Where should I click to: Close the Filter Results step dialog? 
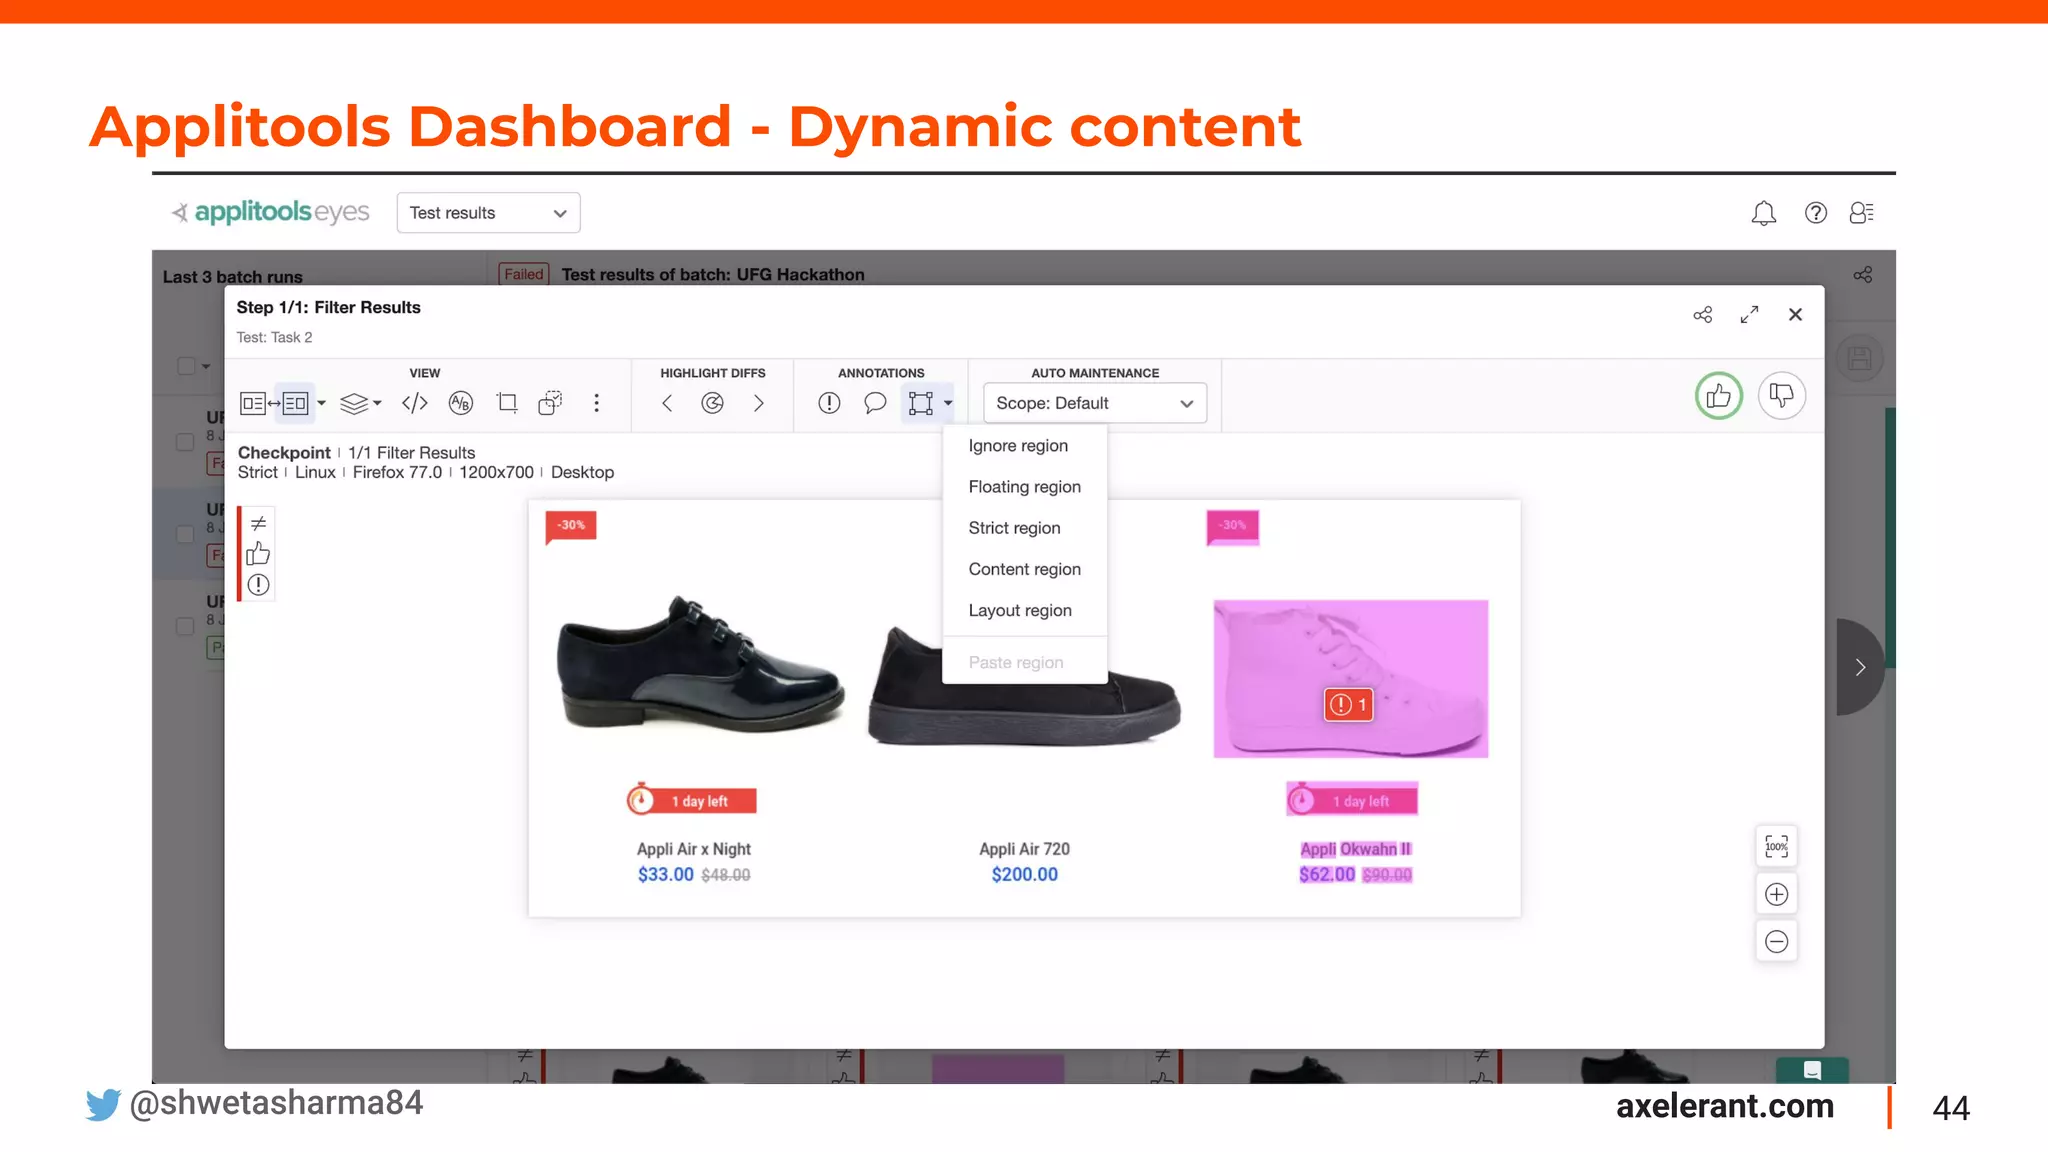pos(1795,315)
